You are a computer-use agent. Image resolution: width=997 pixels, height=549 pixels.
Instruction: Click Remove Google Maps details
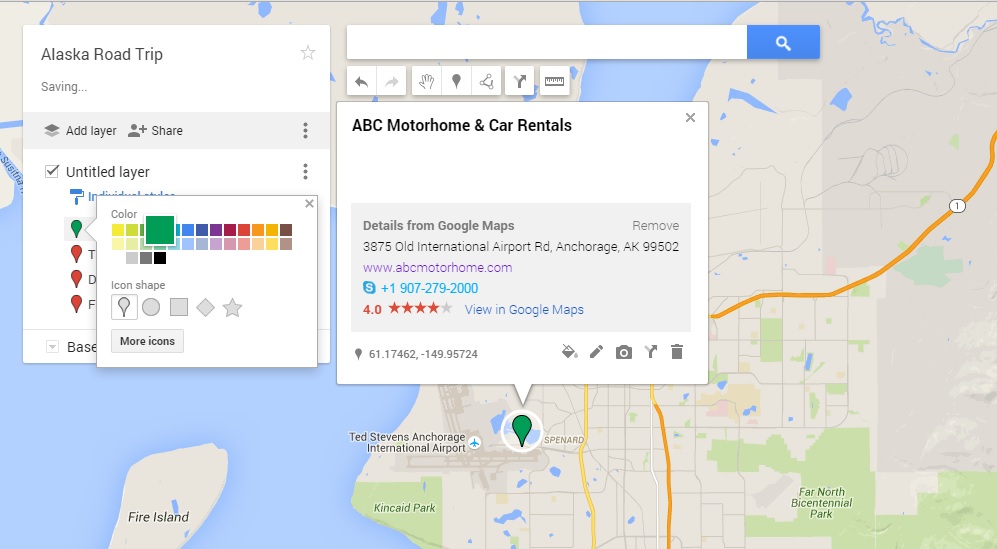point(656,225)
